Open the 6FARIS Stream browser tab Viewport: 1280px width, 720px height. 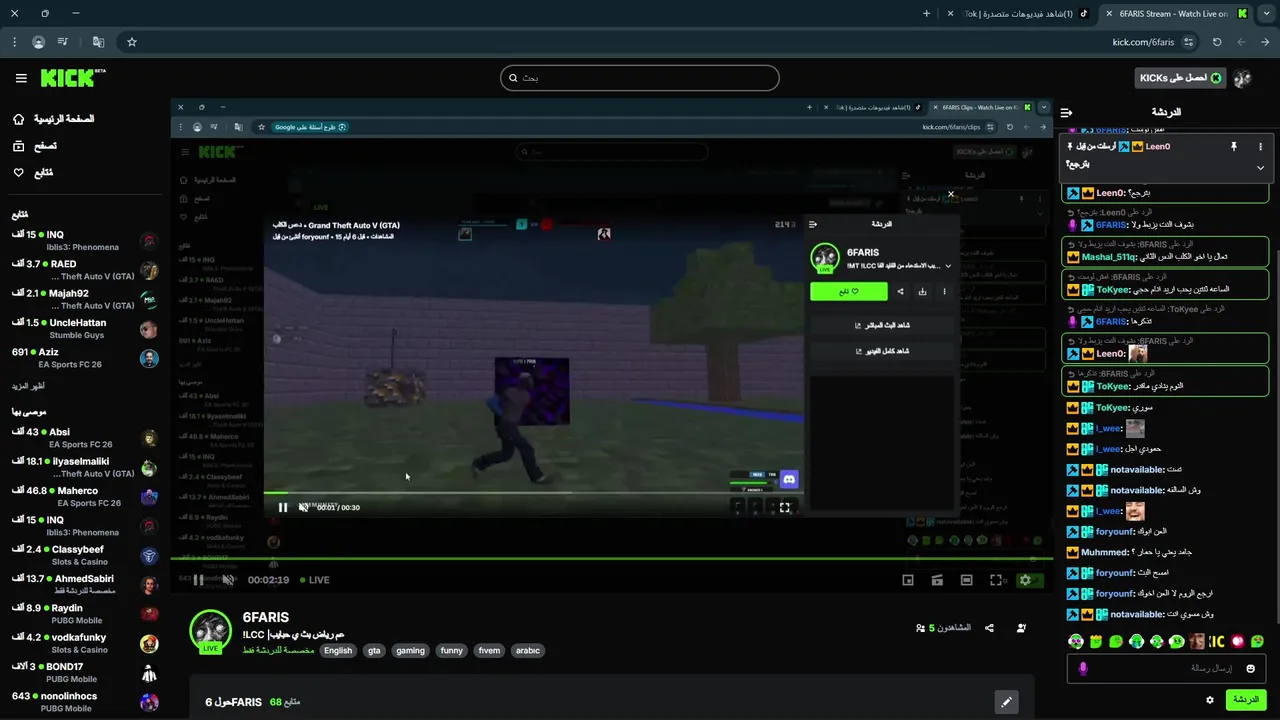[x=1174, y=14]
